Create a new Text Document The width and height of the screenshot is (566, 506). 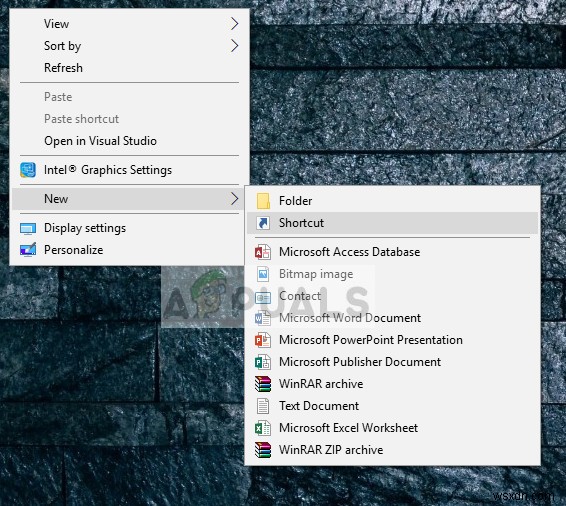click(x=393, y=406)
